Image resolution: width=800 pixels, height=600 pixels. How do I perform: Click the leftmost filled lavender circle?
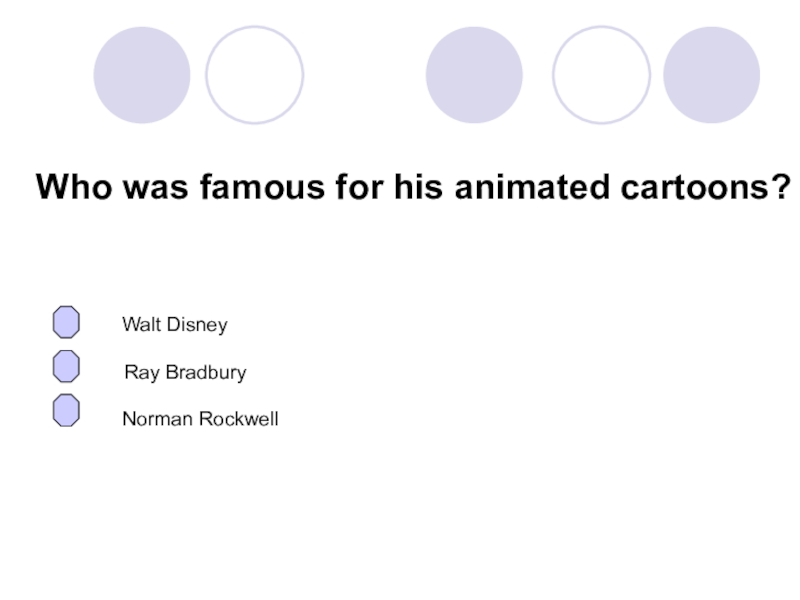click(141, 75)
